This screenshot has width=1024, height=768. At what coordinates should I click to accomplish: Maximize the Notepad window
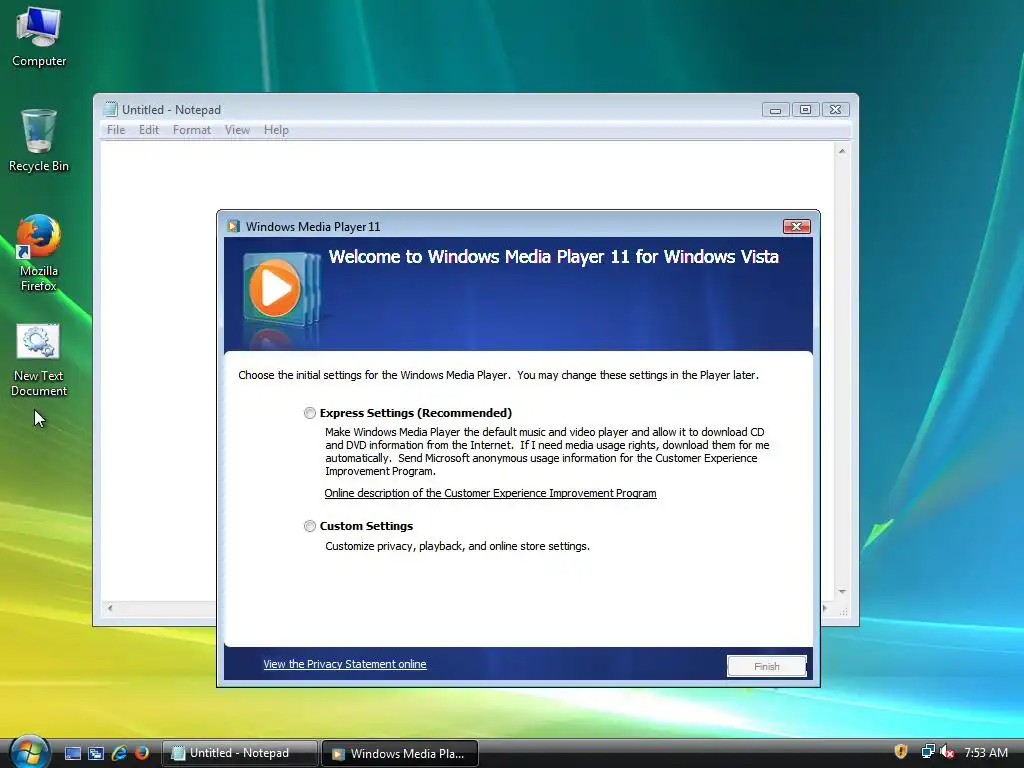tap(805, 110)
